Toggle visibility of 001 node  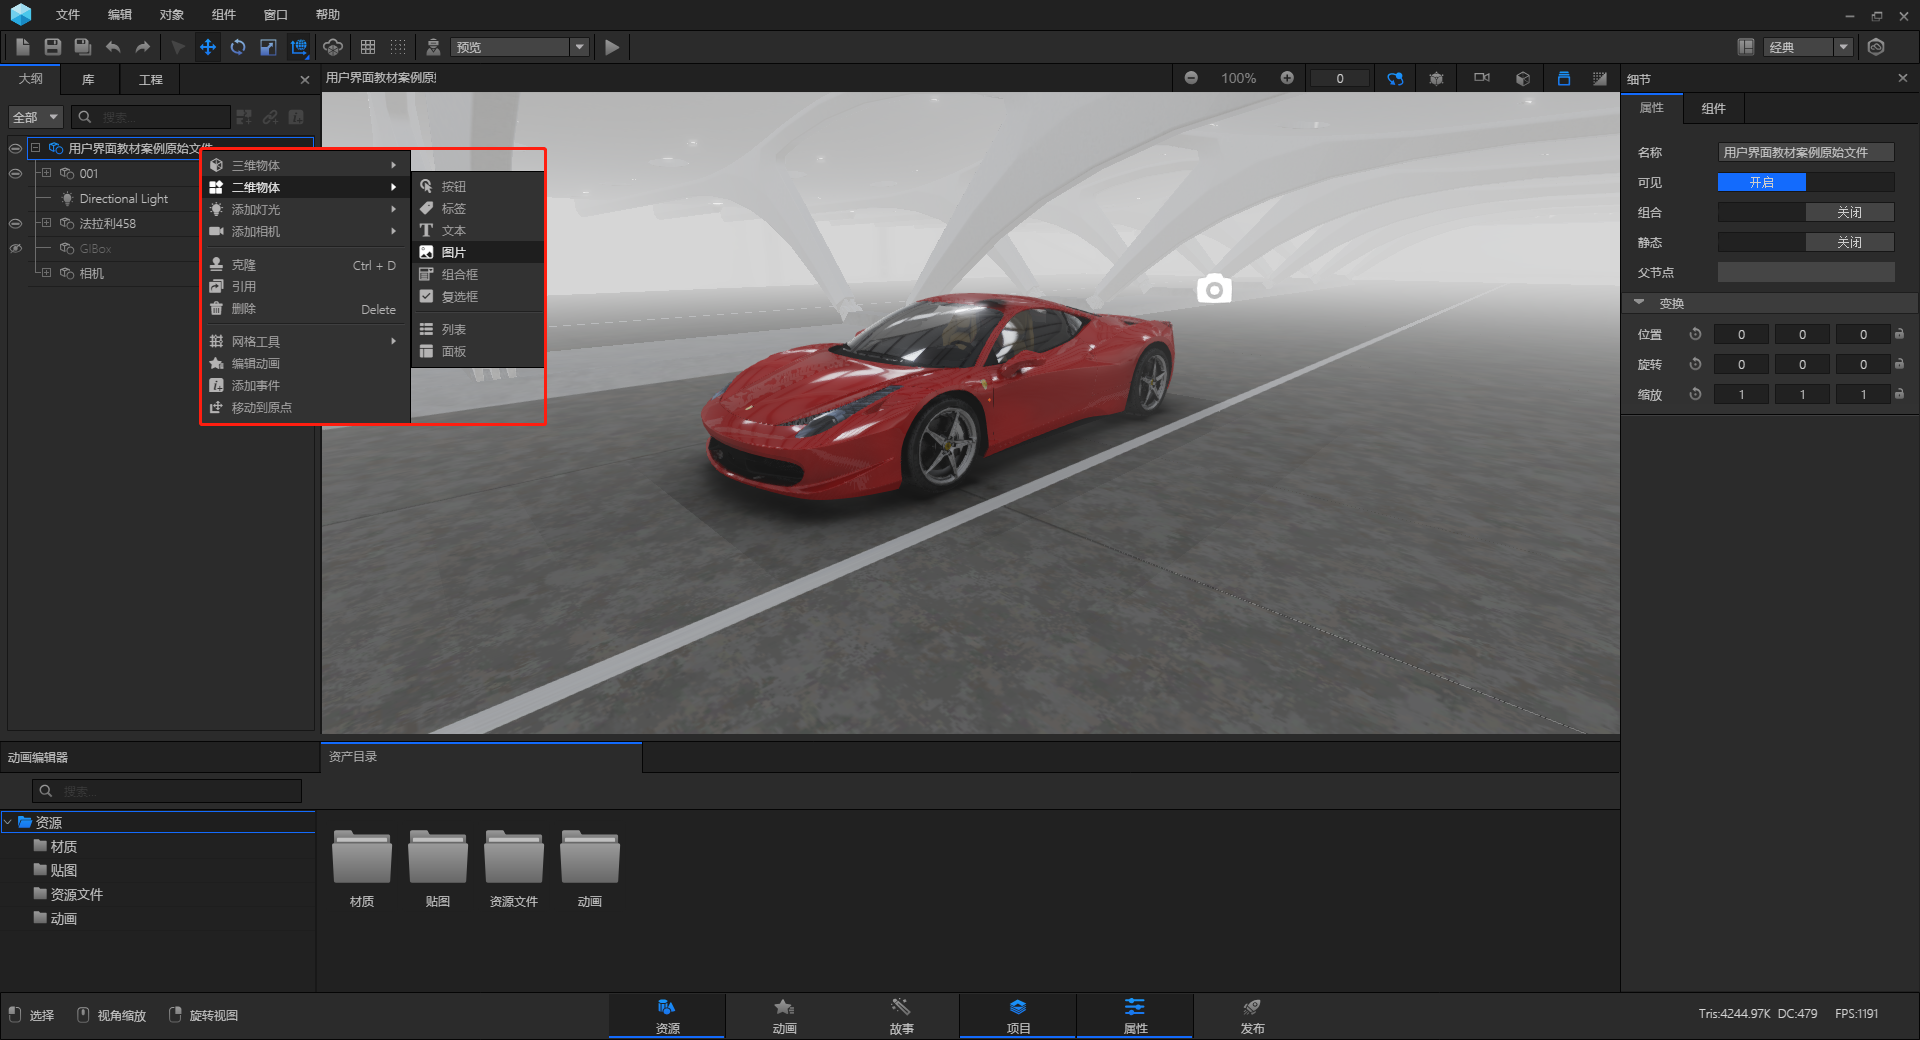coord(15,173)
